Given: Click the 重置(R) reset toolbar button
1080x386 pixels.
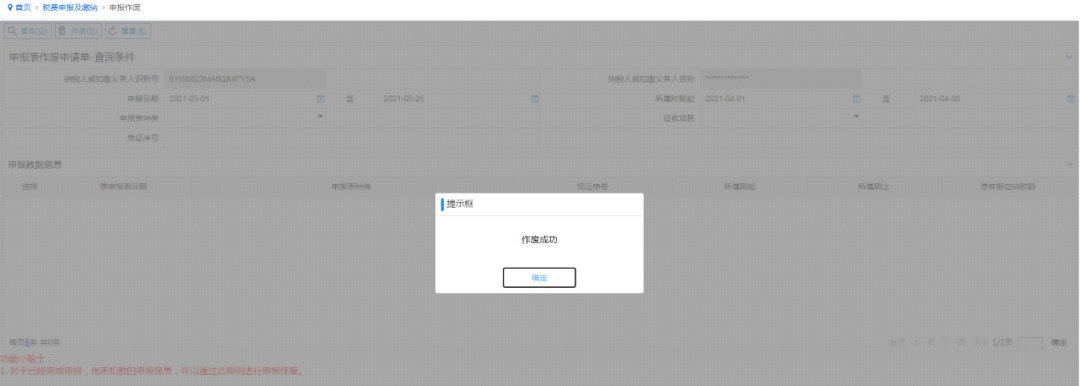Looking at the screenshot, I should [x=128, y=31].
